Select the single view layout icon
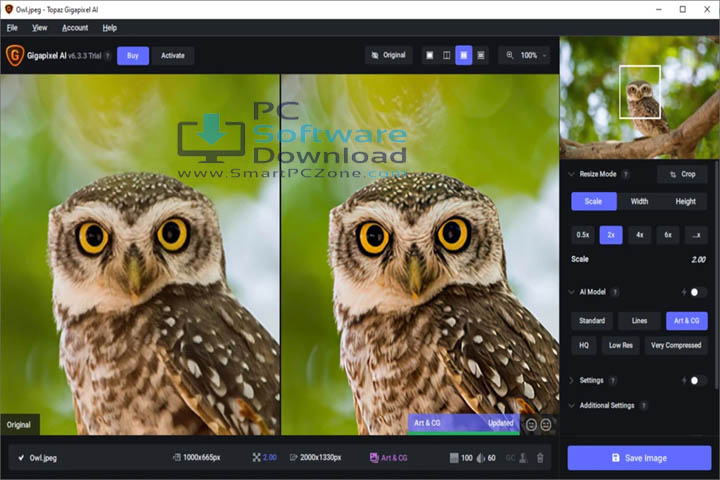 (x=430, y=55)
